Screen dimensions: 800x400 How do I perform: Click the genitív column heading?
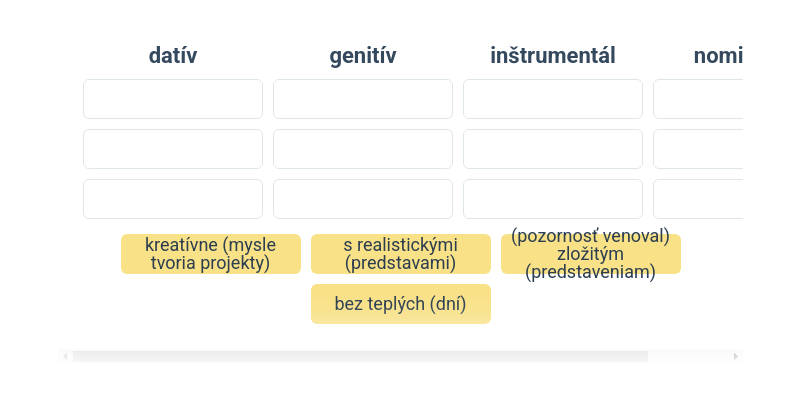coord(363,56)
